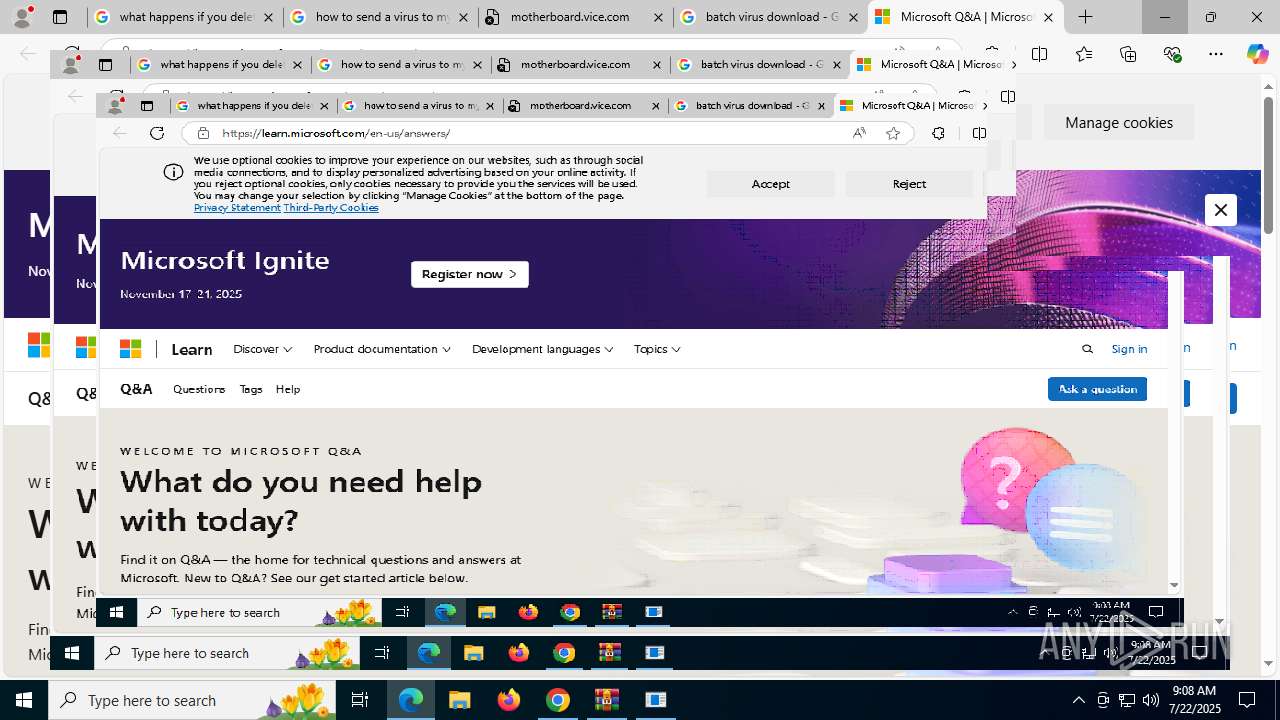
Task: Click volume icon in bottom-most system tray
Action: [x=1150, y=700]
